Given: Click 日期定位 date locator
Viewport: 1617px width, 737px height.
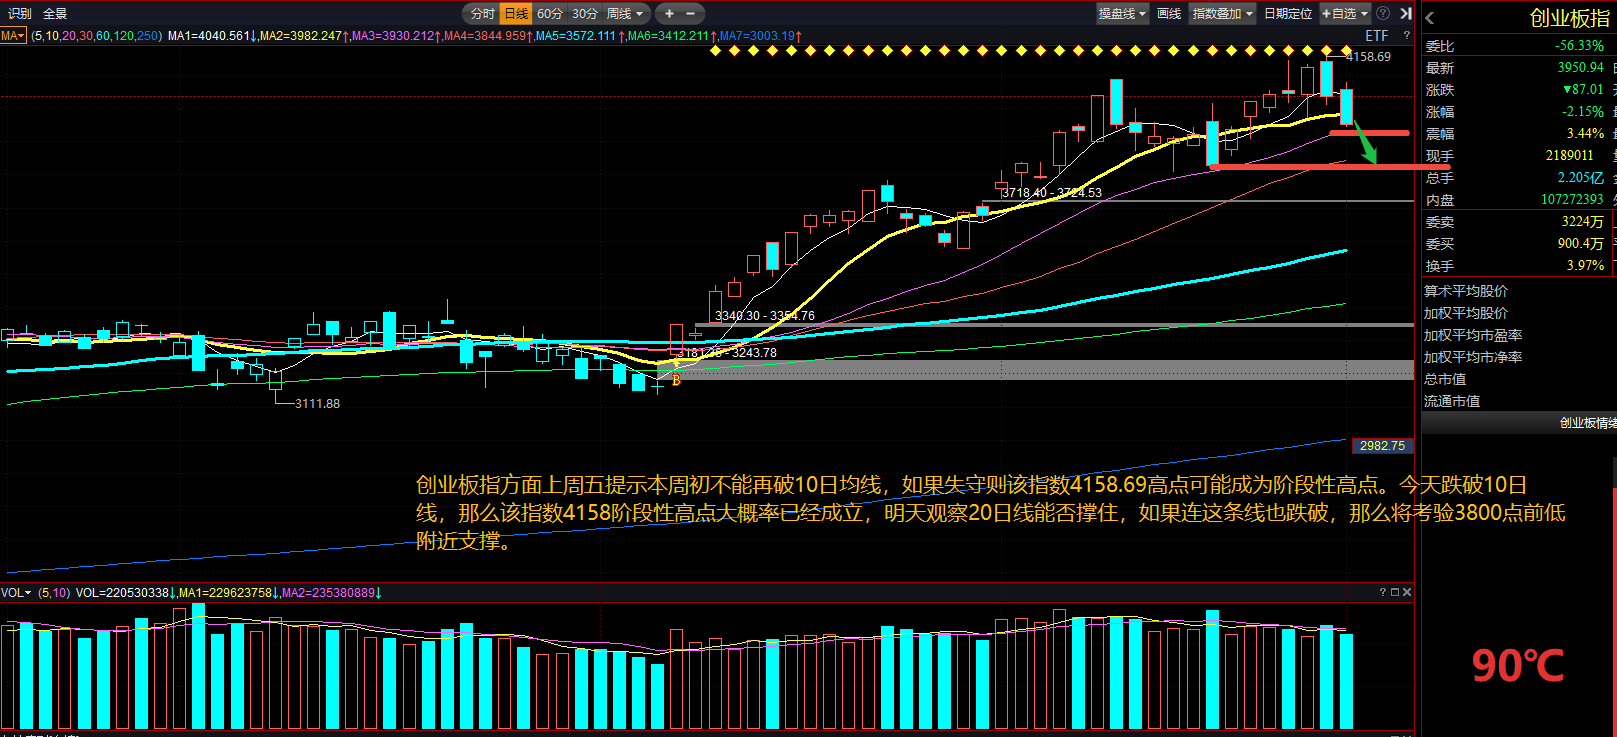Looking at the screenshot, I should coord(1287,14).
